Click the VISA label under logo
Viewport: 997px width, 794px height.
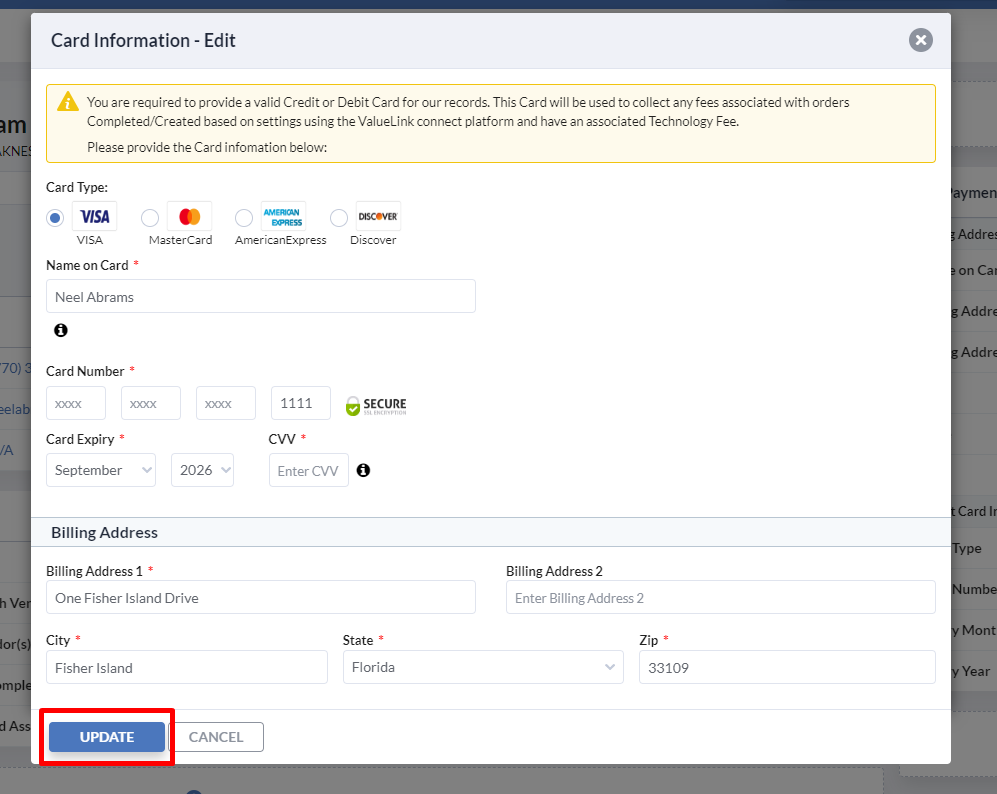tap(90, 240)
